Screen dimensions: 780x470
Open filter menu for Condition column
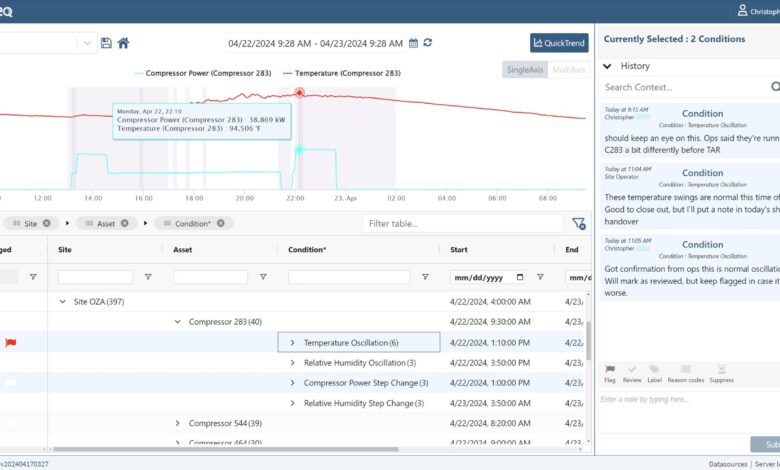click(425, 277)
